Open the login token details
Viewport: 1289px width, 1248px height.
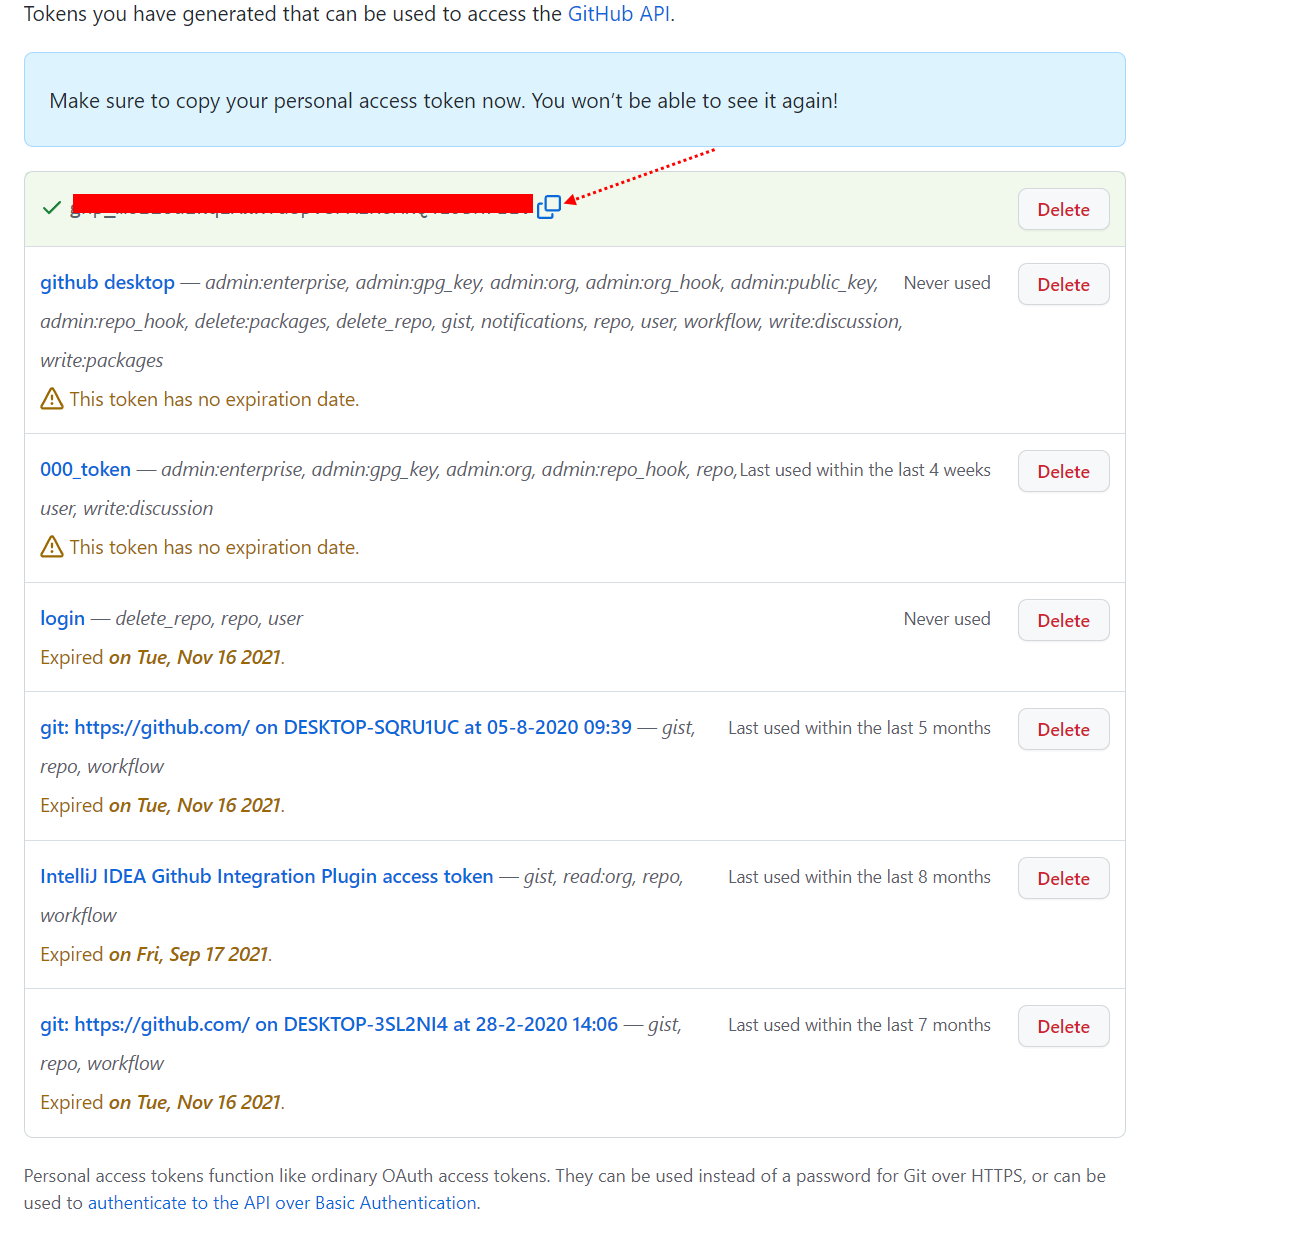[62, 618]
